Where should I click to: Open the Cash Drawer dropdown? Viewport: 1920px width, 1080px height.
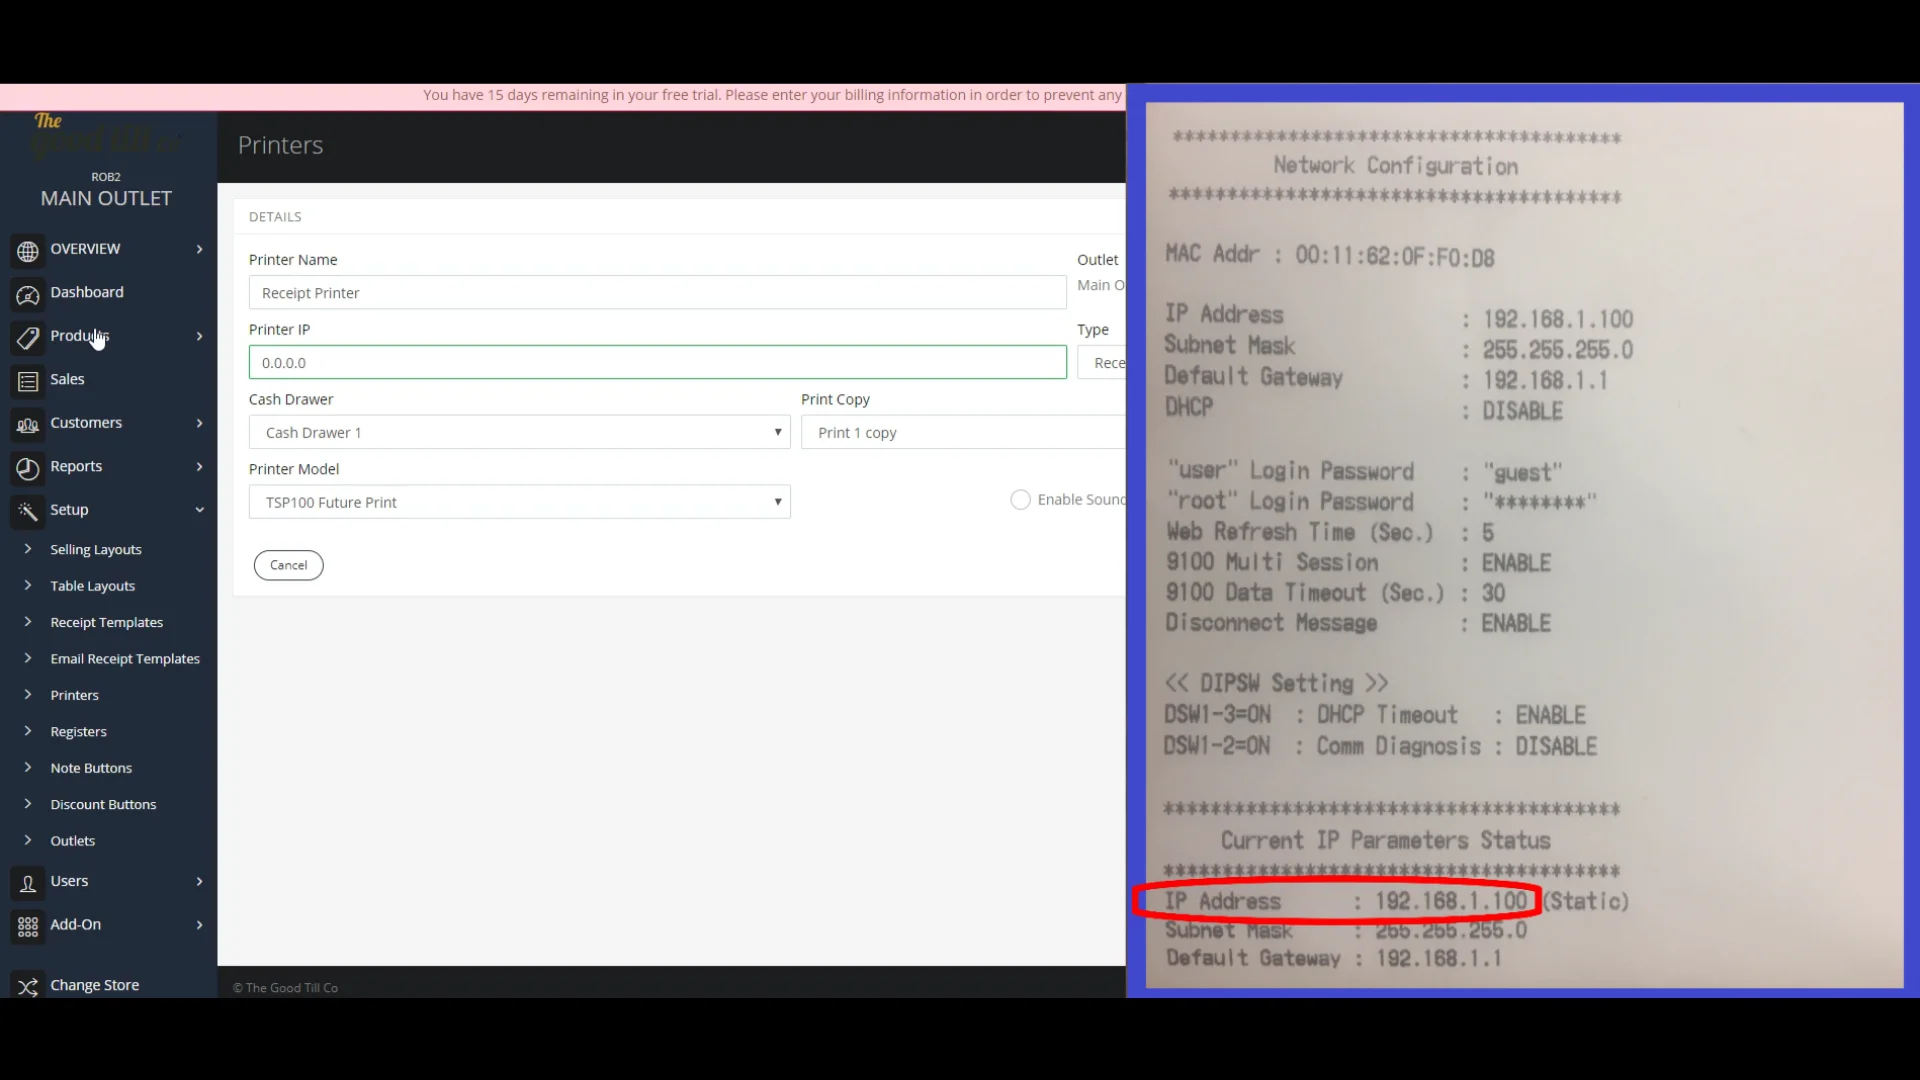[518, 432]
